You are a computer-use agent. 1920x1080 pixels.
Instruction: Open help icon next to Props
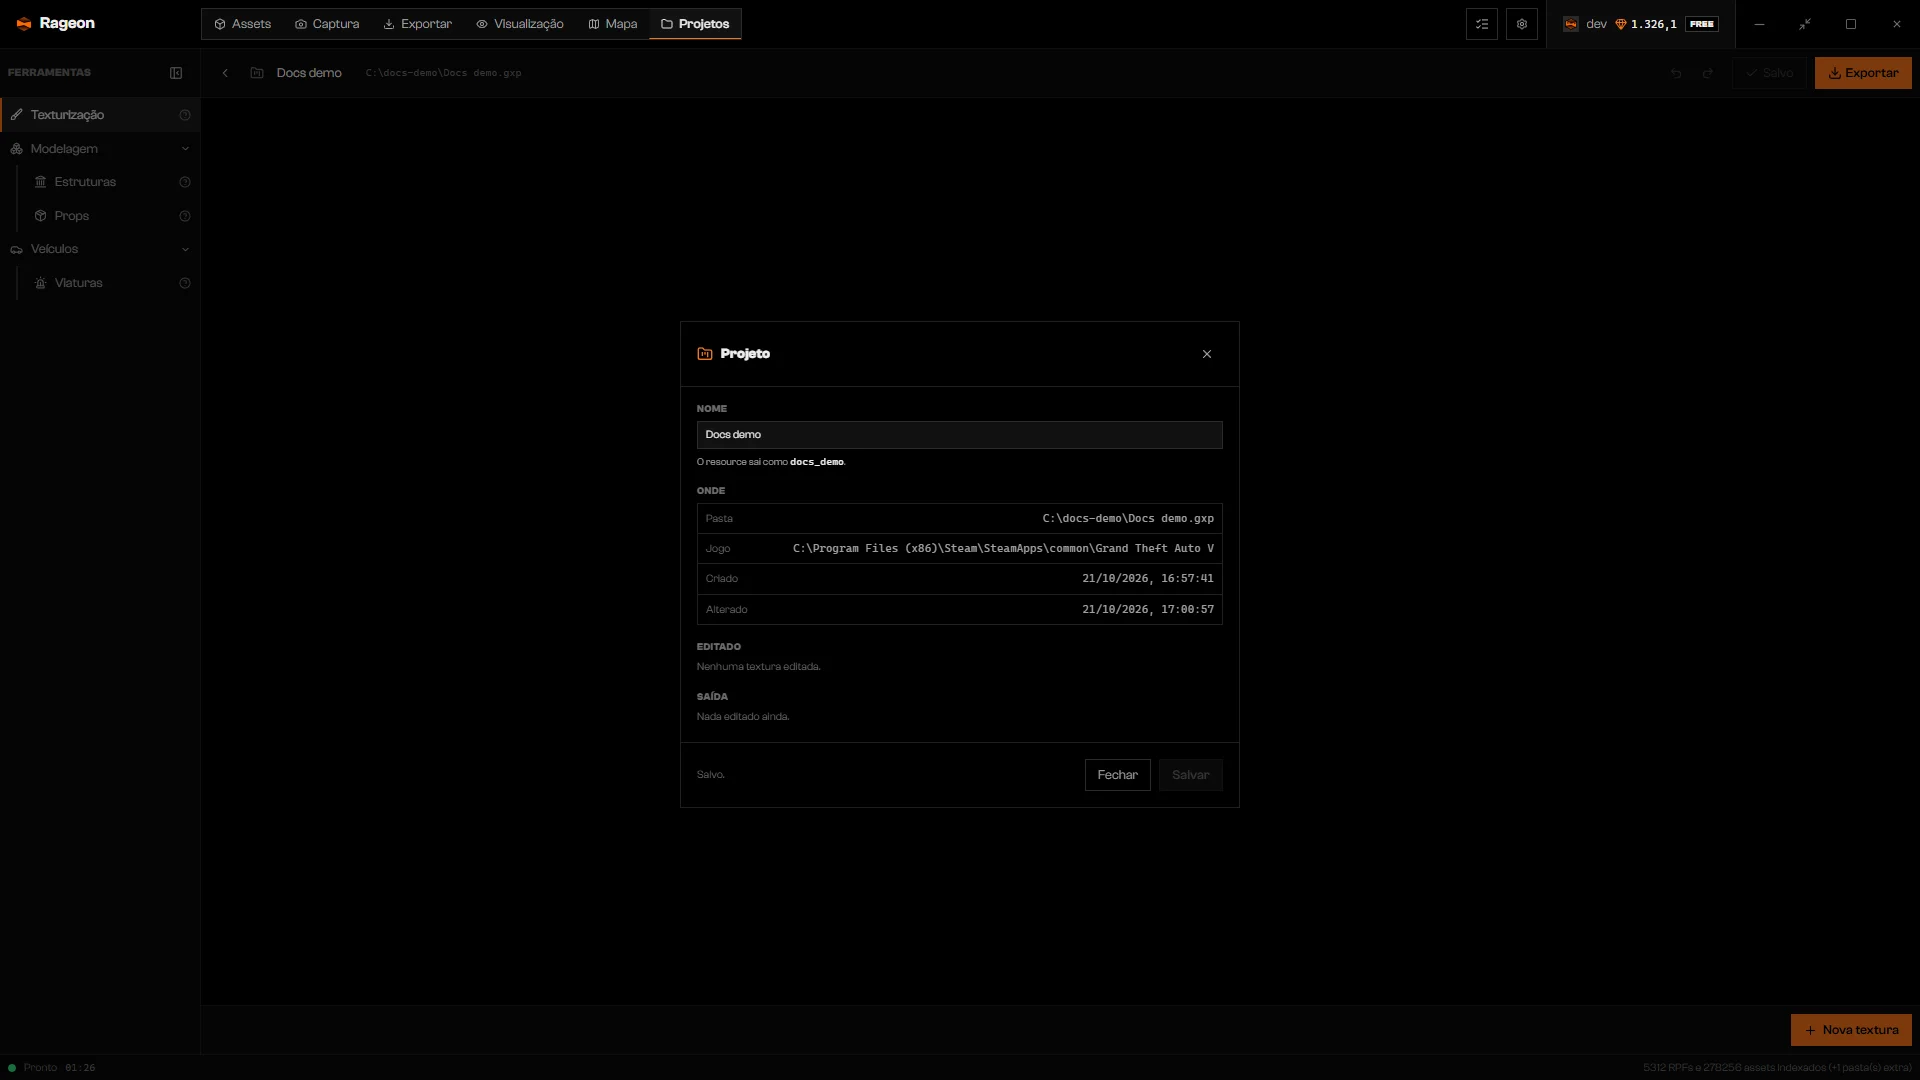(185, 216)
